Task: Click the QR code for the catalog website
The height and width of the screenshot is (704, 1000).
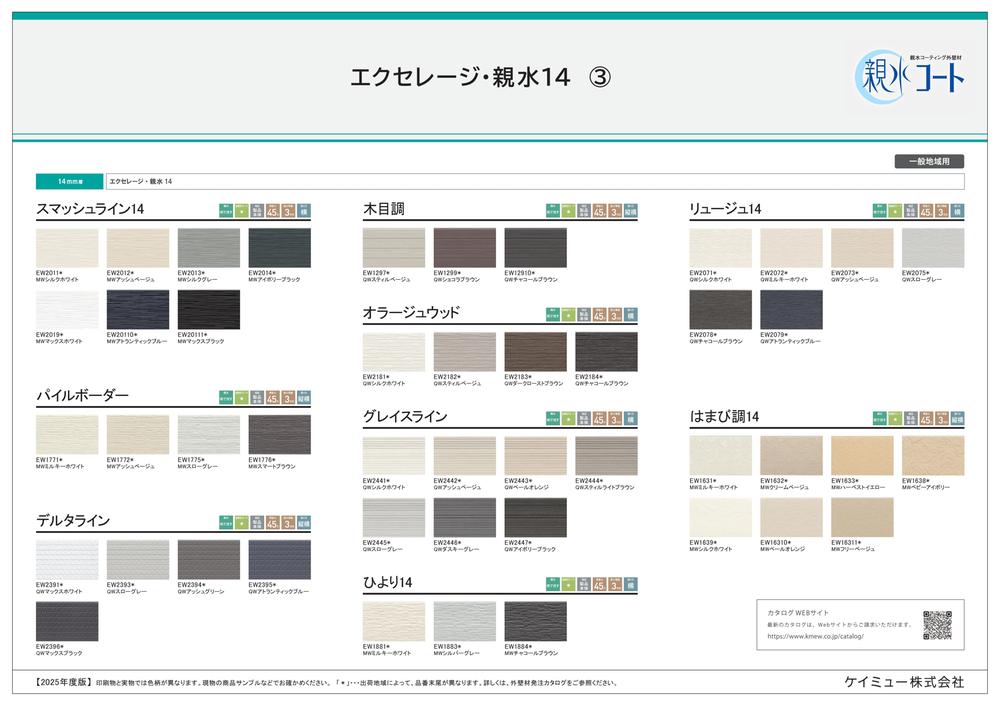Action: pyautogui.click(x=936, y=623)
